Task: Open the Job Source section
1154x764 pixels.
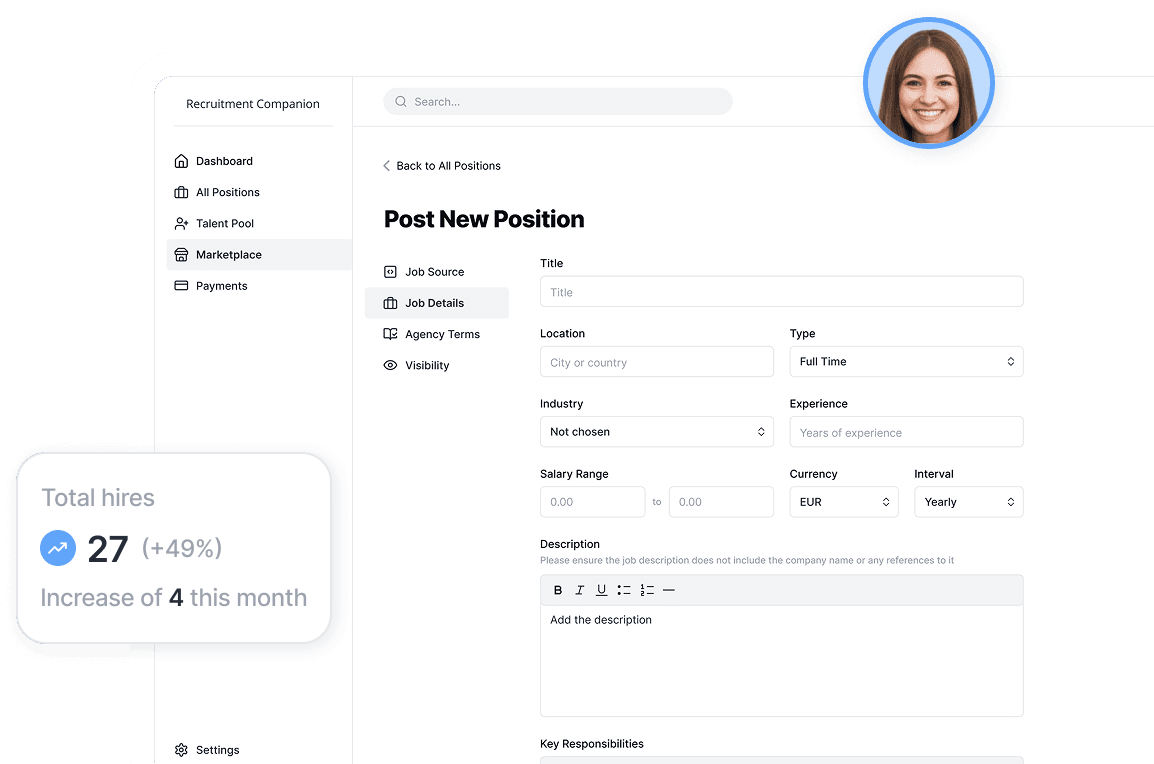Action: click(434, 272)
